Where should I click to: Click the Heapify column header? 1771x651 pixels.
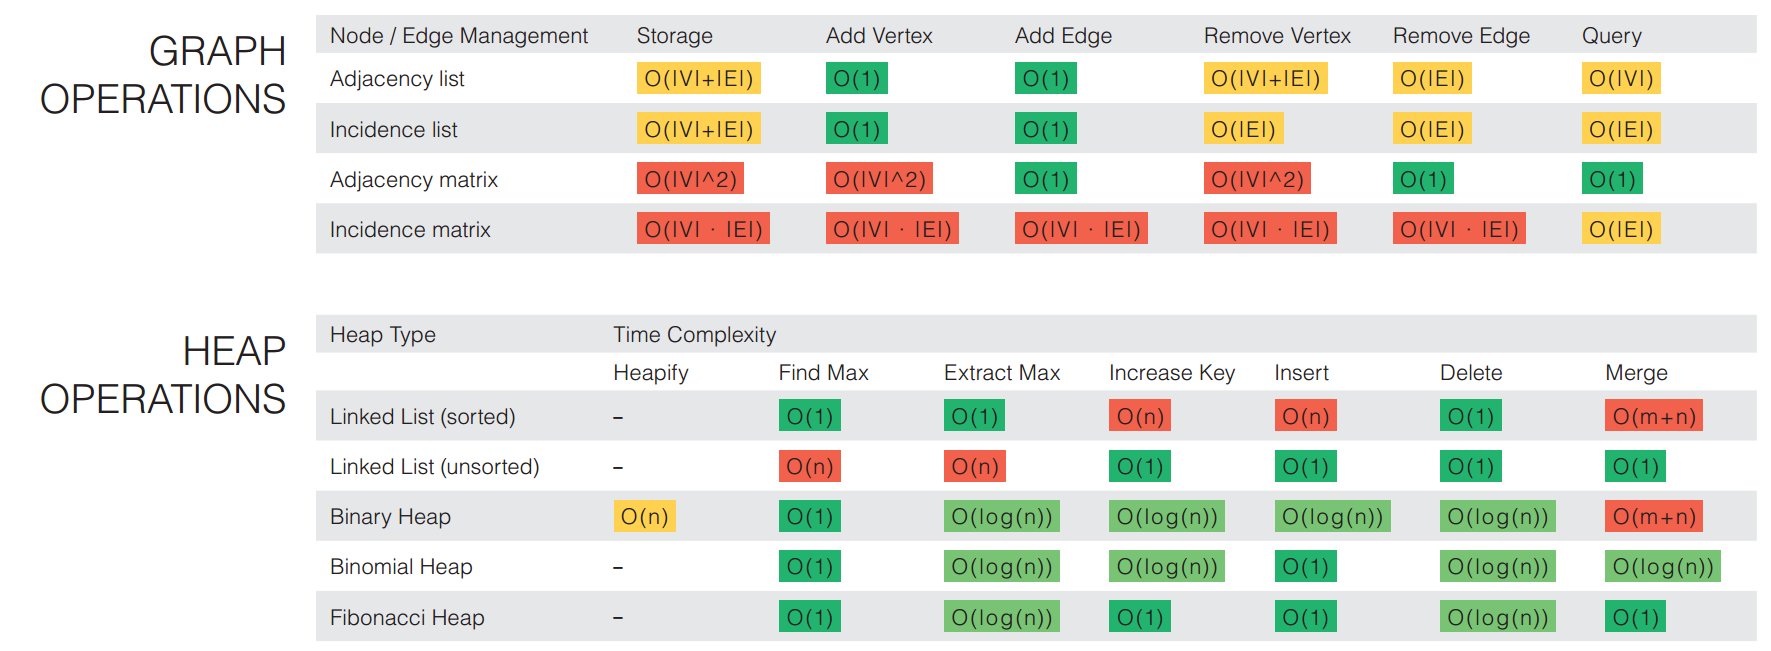(x=650, y=373)
